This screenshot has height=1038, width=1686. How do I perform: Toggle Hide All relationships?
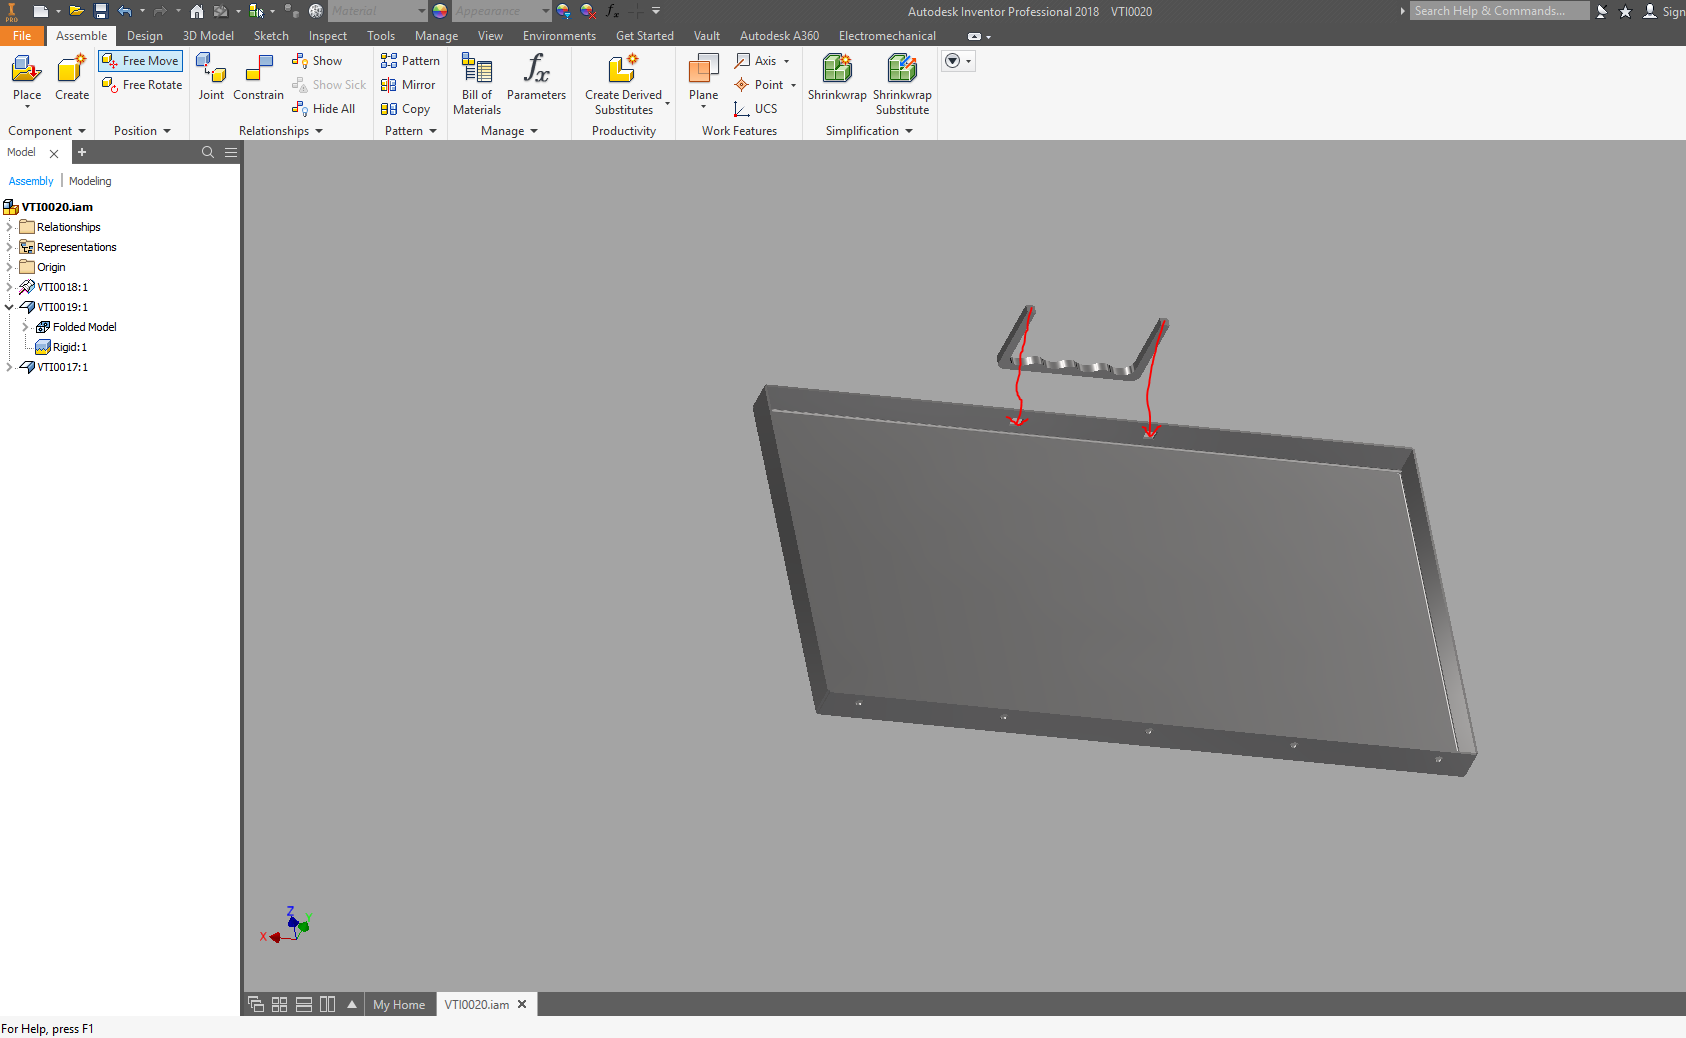coord(324,109)
